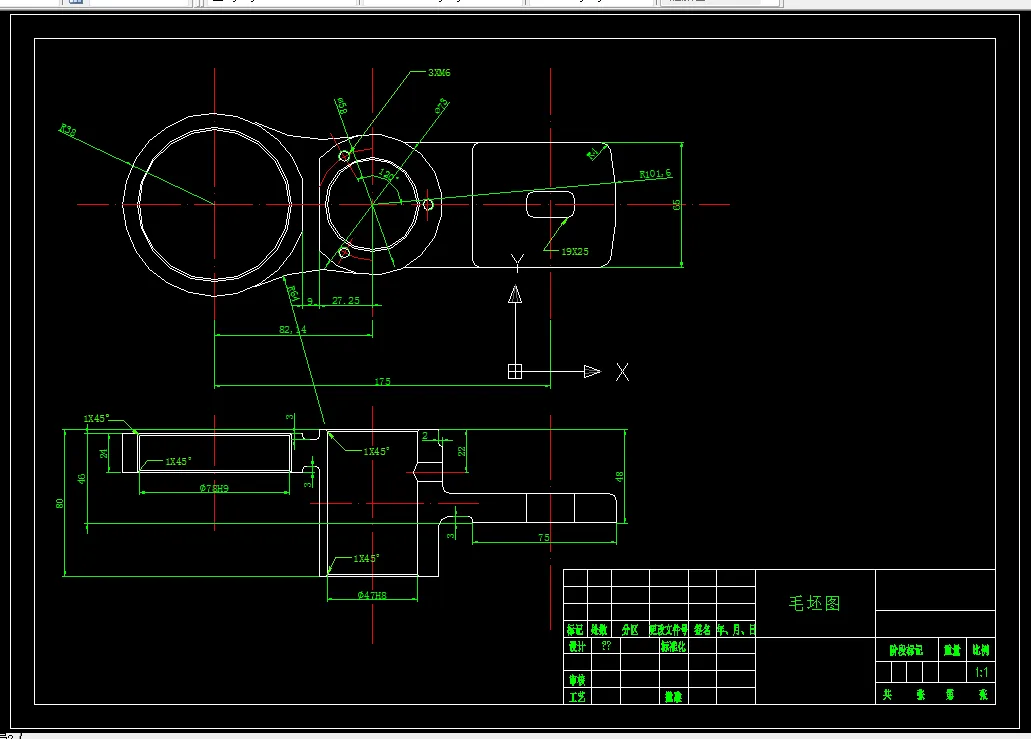Click the 75 horizontal dimension value
Viewport: 1031px width, 739px height.
544,537
